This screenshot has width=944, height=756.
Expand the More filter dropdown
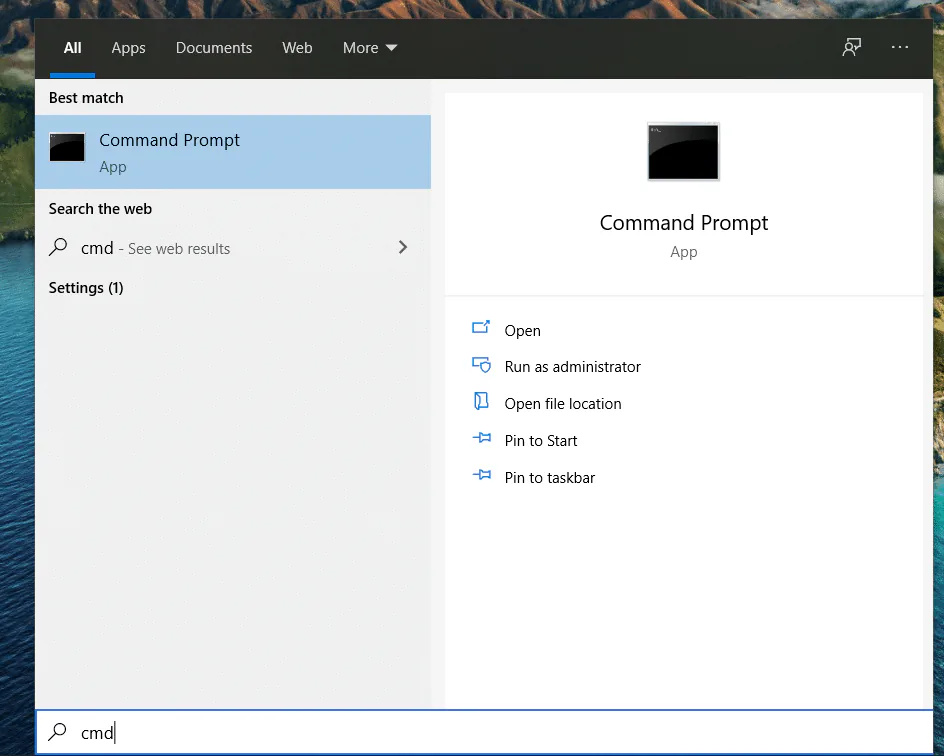pyautogui.click(x=370, y=48)
